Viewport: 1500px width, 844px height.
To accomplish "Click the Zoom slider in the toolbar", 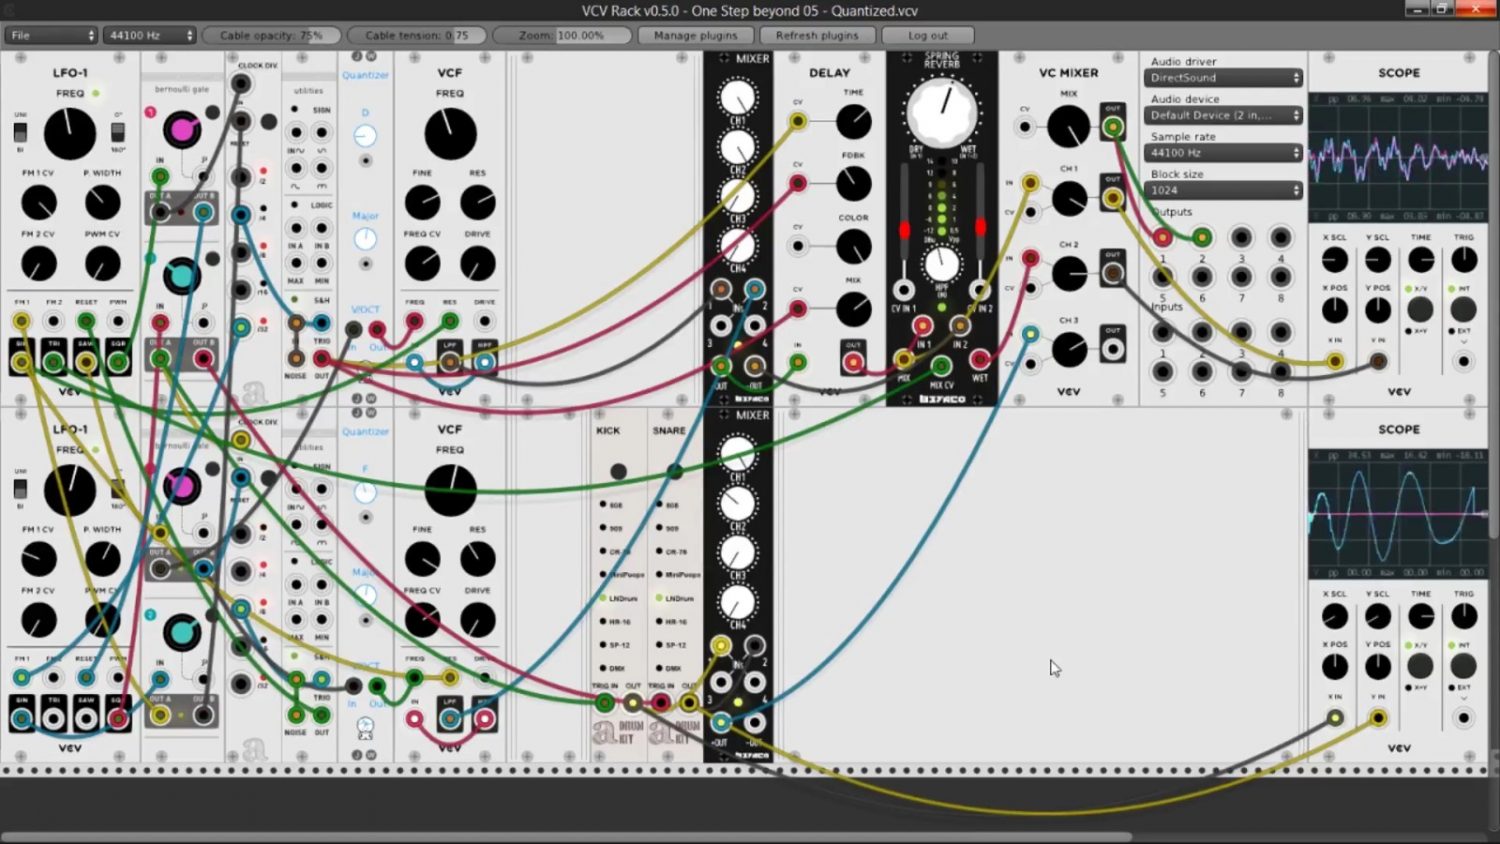I will tap(562, 35).
